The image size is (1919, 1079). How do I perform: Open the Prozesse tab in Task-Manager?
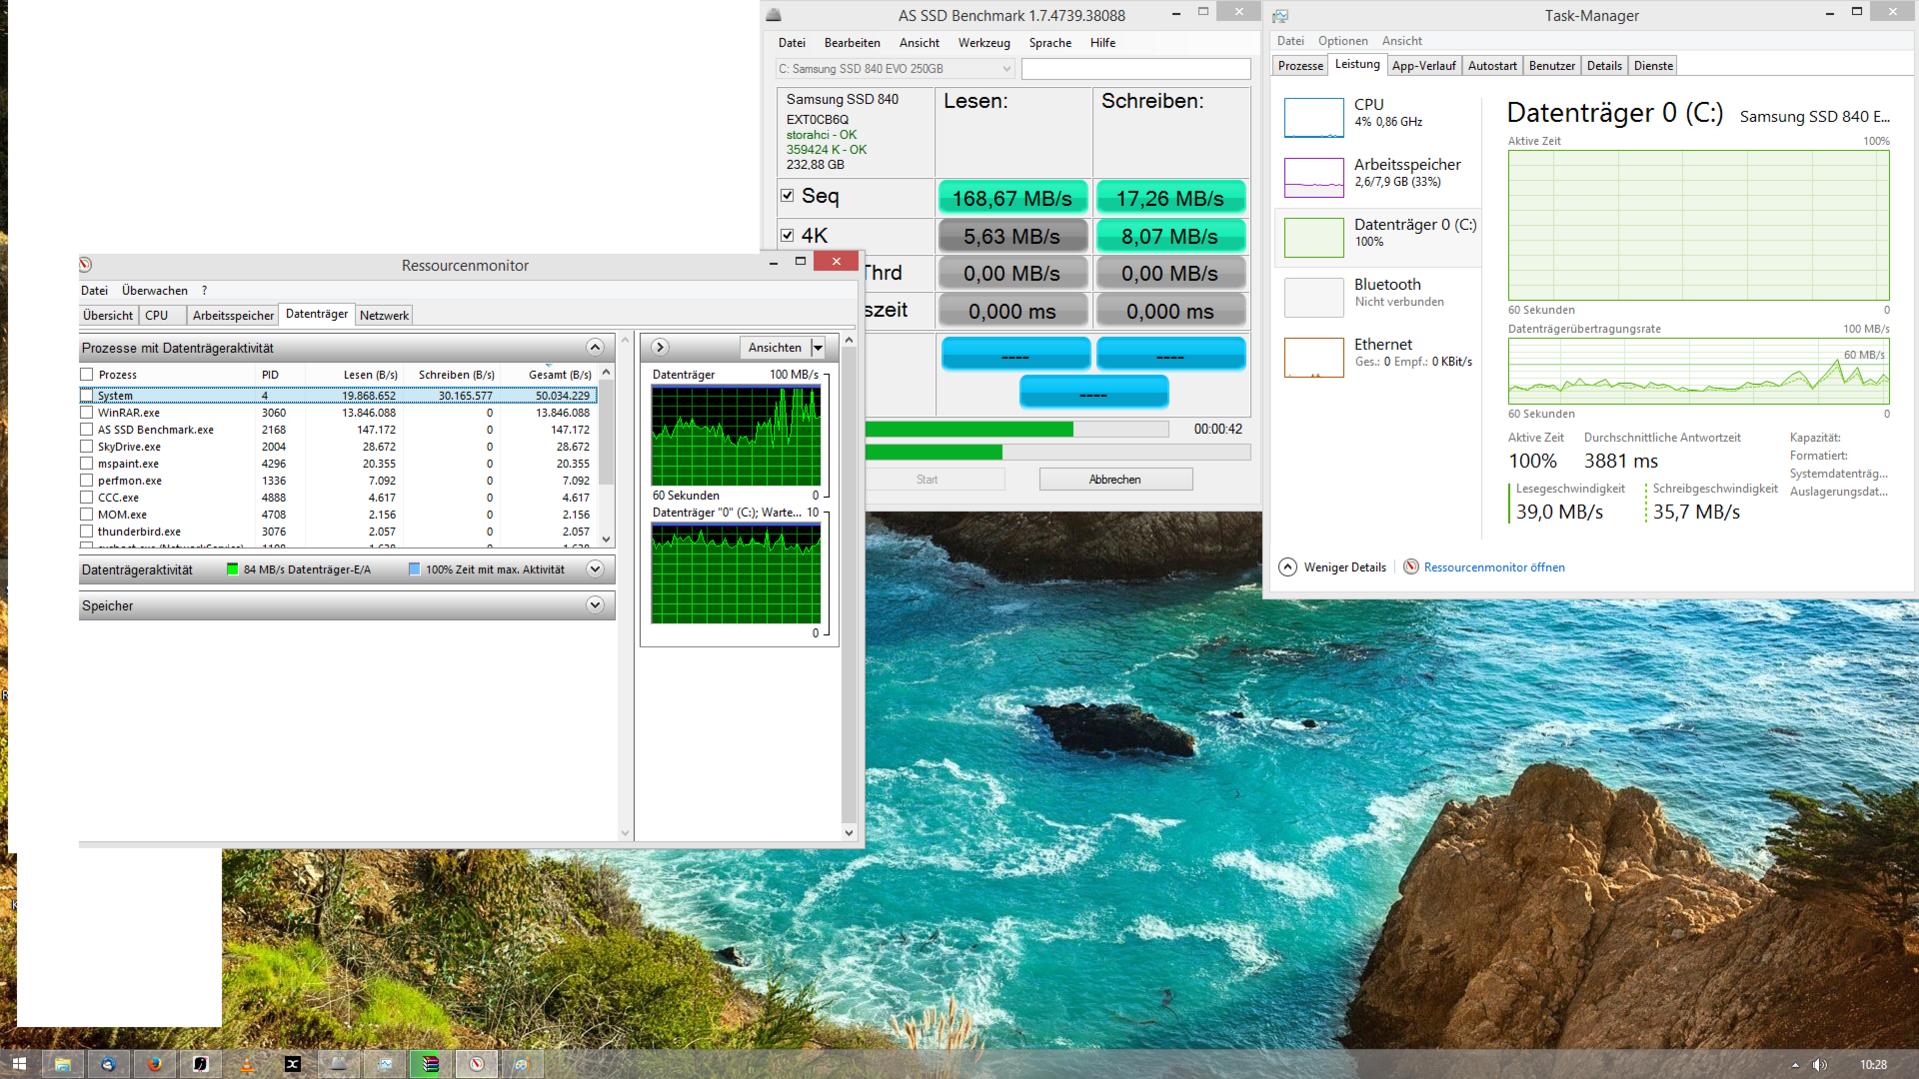[x=1301, y=66]
